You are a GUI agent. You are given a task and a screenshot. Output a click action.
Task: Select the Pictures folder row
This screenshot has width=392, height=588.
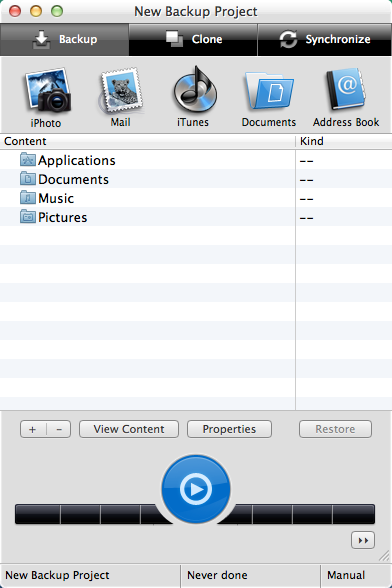pos(196,217)
